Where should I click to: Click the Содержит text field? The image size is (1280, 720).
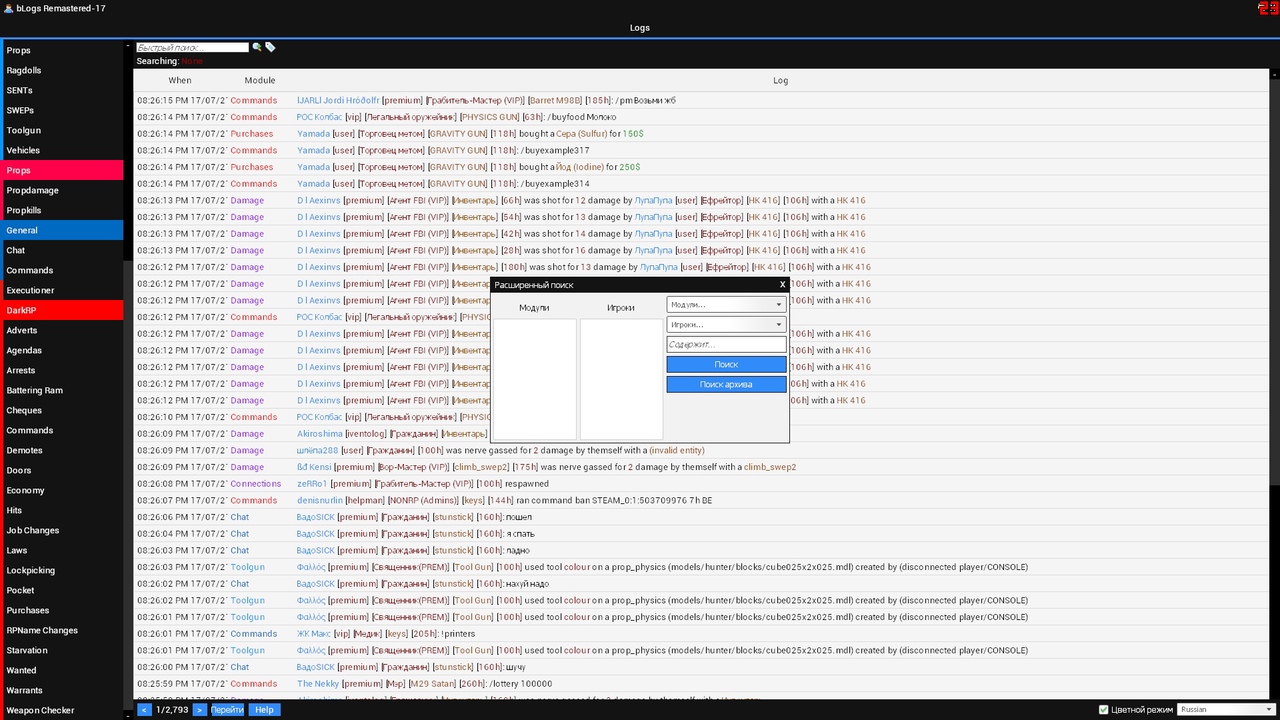click(x=726, y=344)
